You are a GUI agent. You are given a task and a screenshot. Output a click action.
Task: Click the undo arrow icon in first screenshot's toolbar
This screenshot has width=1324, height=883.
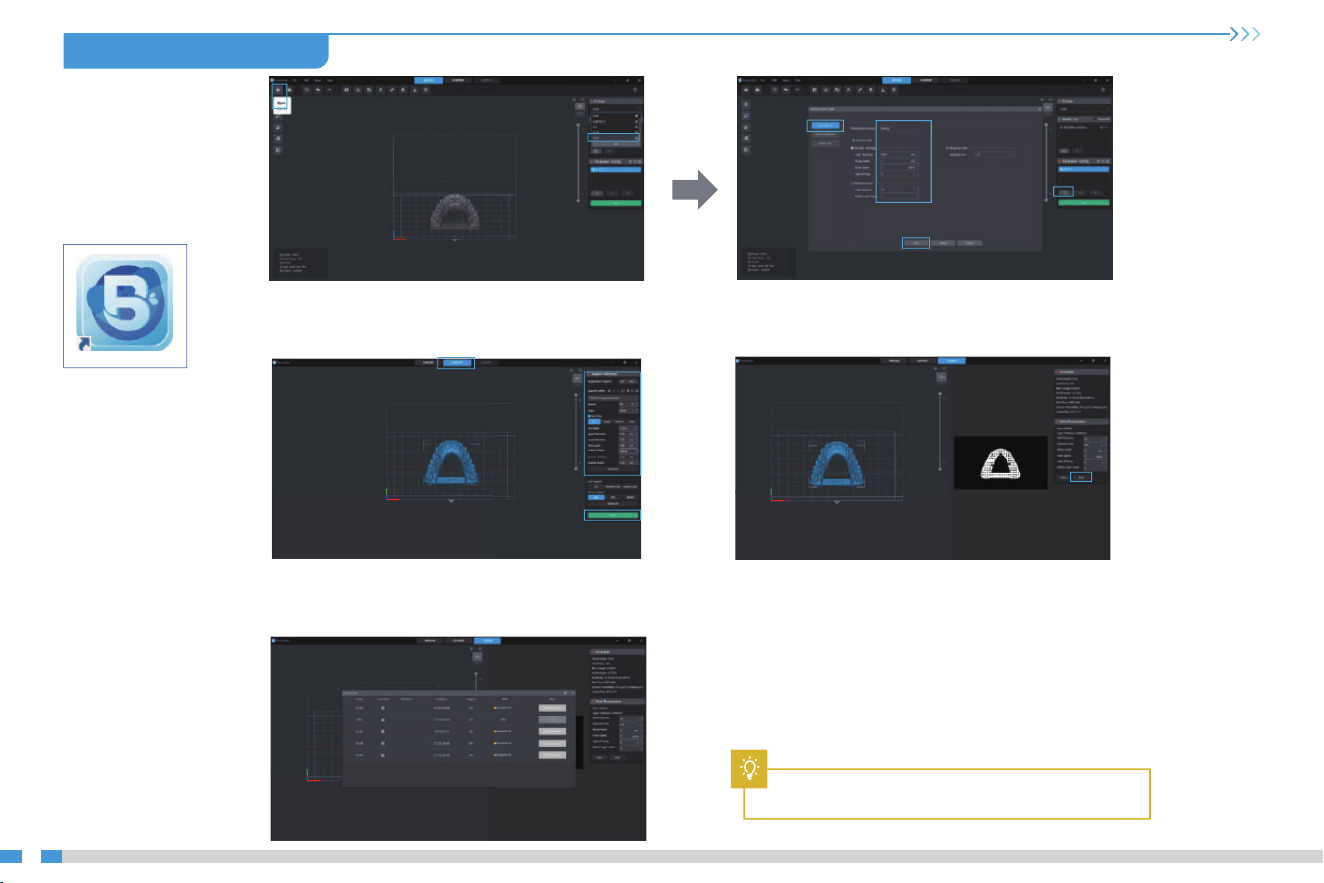318,90
